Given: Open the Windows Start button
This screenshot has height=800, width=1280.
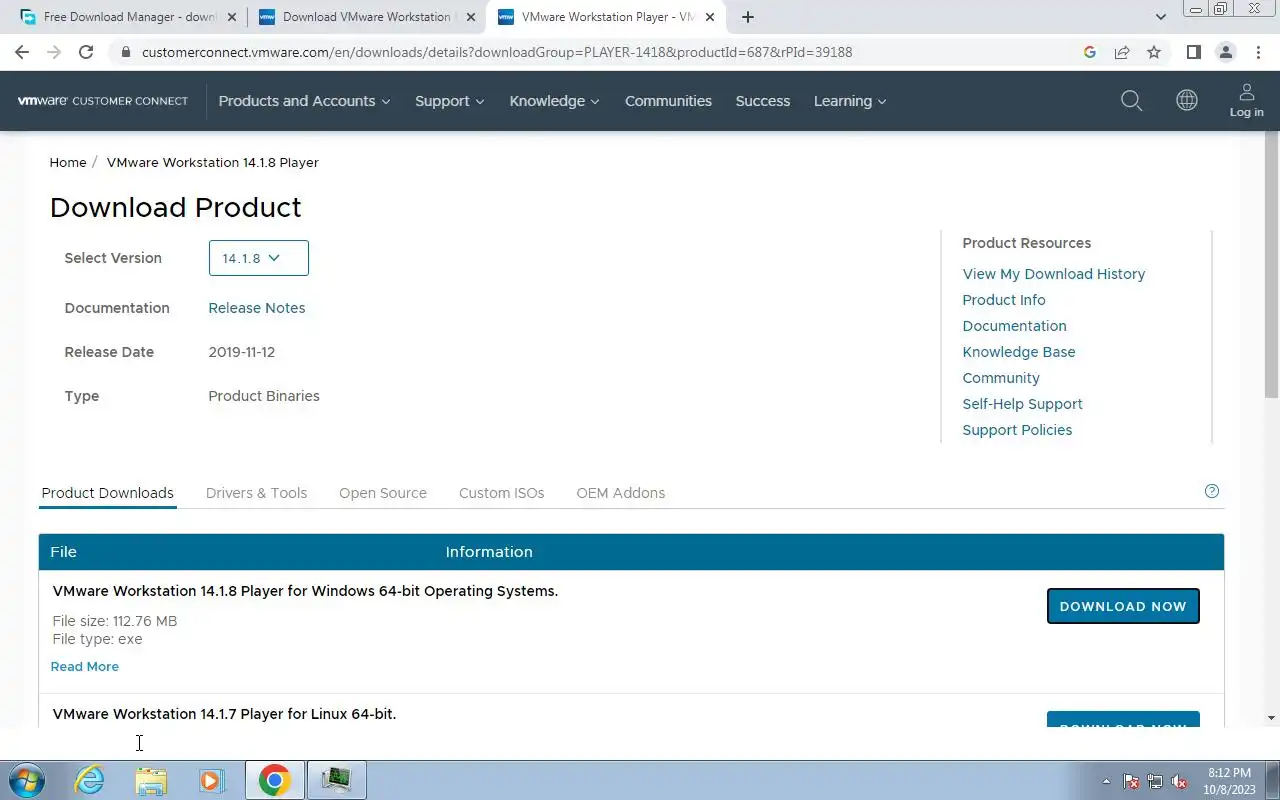Looking at the screenshot, I should pyautogui.click(x=25, y=780).
